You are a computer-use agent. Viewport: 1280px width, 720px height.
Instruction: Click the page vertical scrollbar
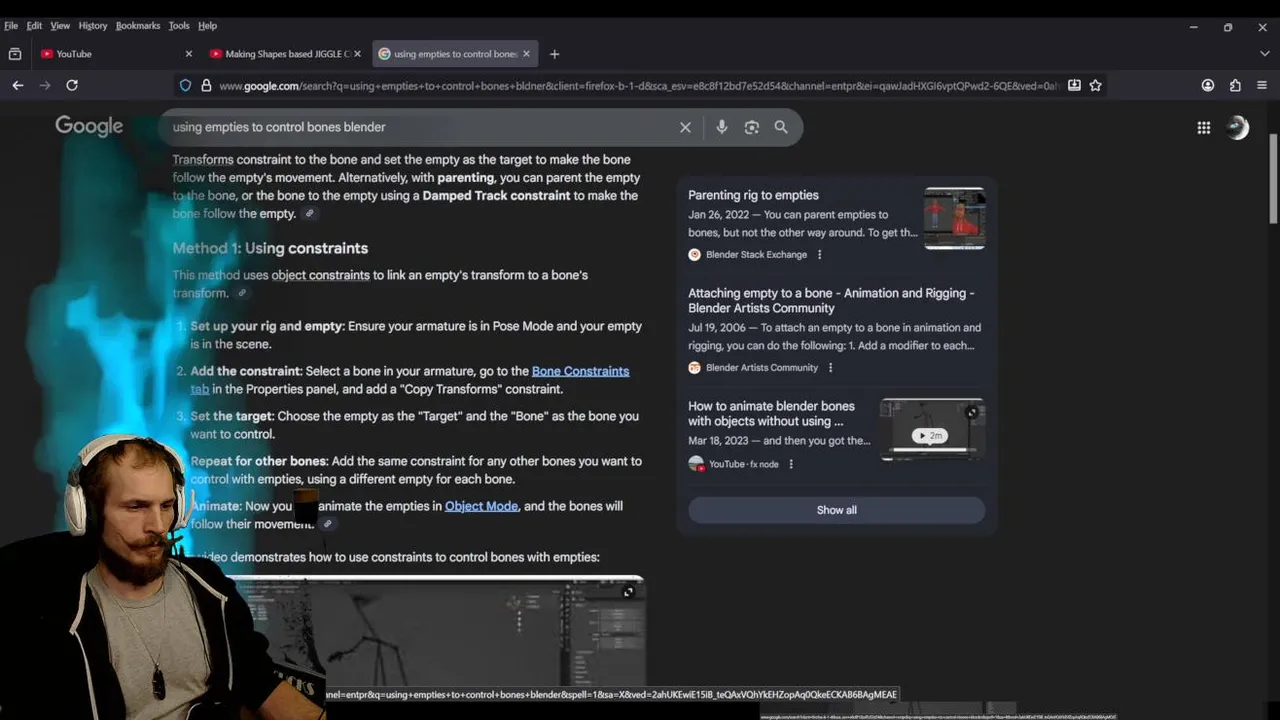click(1273, 178)
